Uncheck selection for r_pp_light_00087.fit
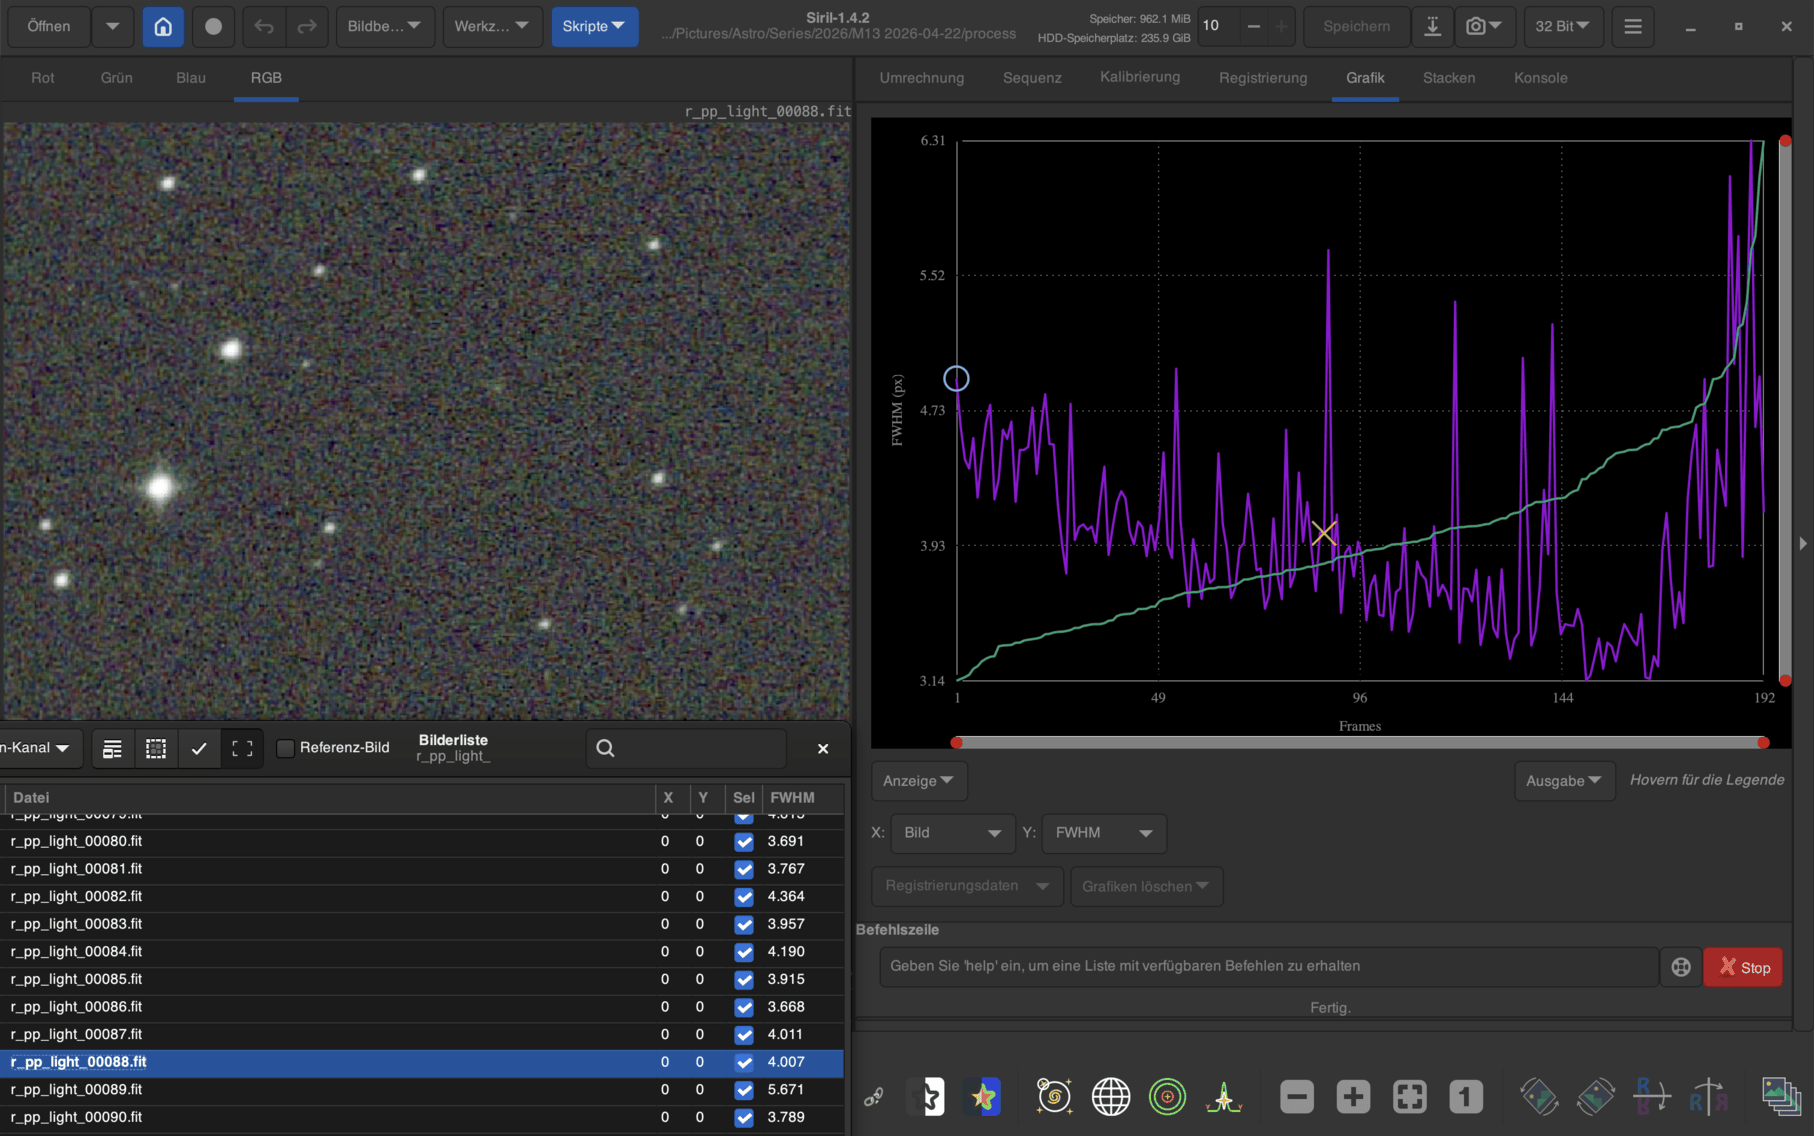The height and width of the screenshot is (1136, 1815). point(743,1035)
